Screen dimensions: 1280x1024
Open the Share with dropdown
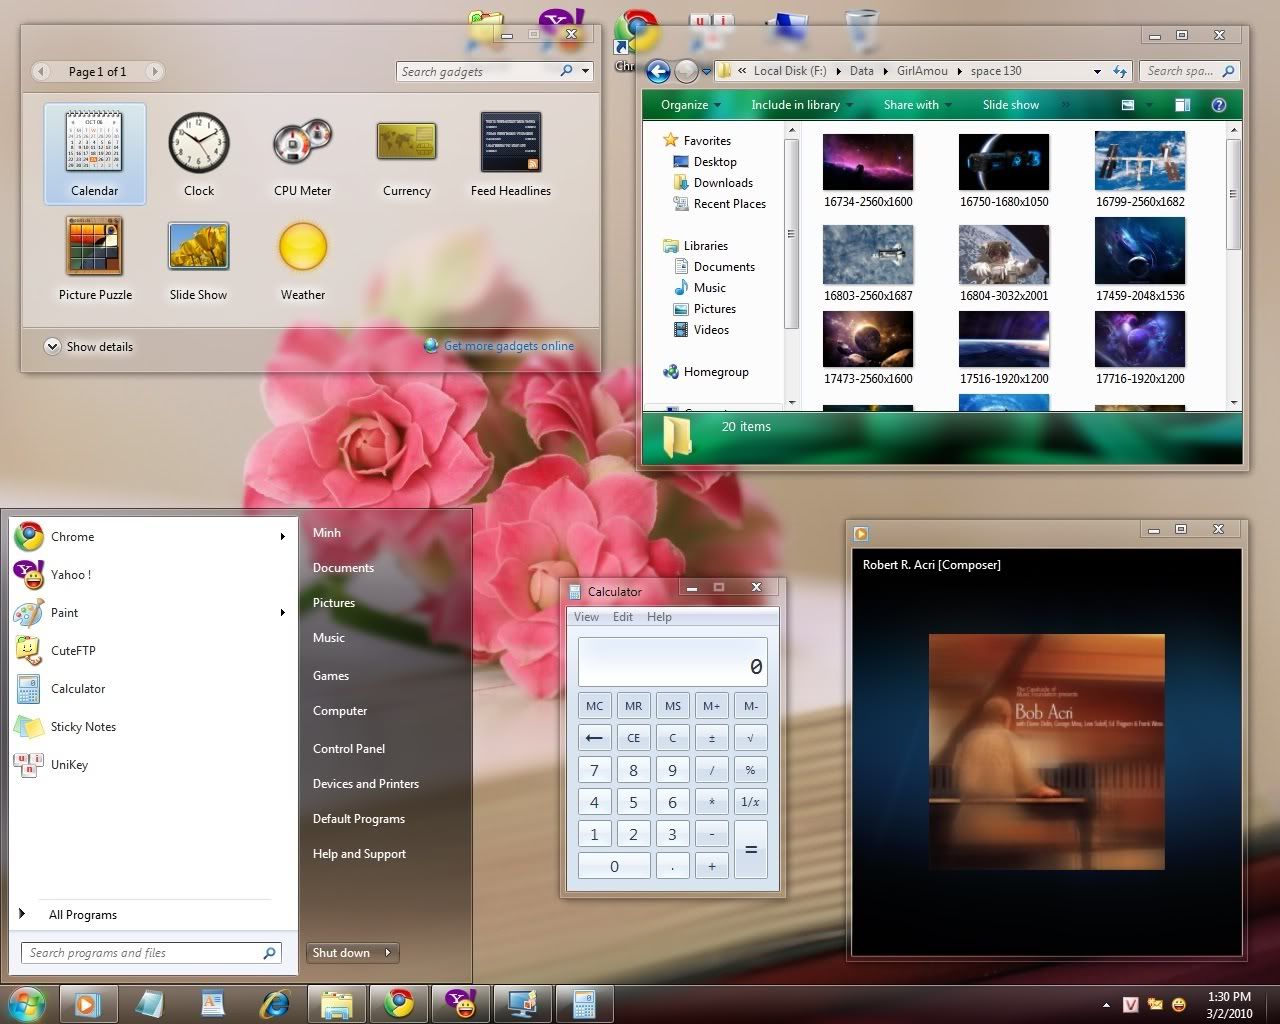coord(917,105)
